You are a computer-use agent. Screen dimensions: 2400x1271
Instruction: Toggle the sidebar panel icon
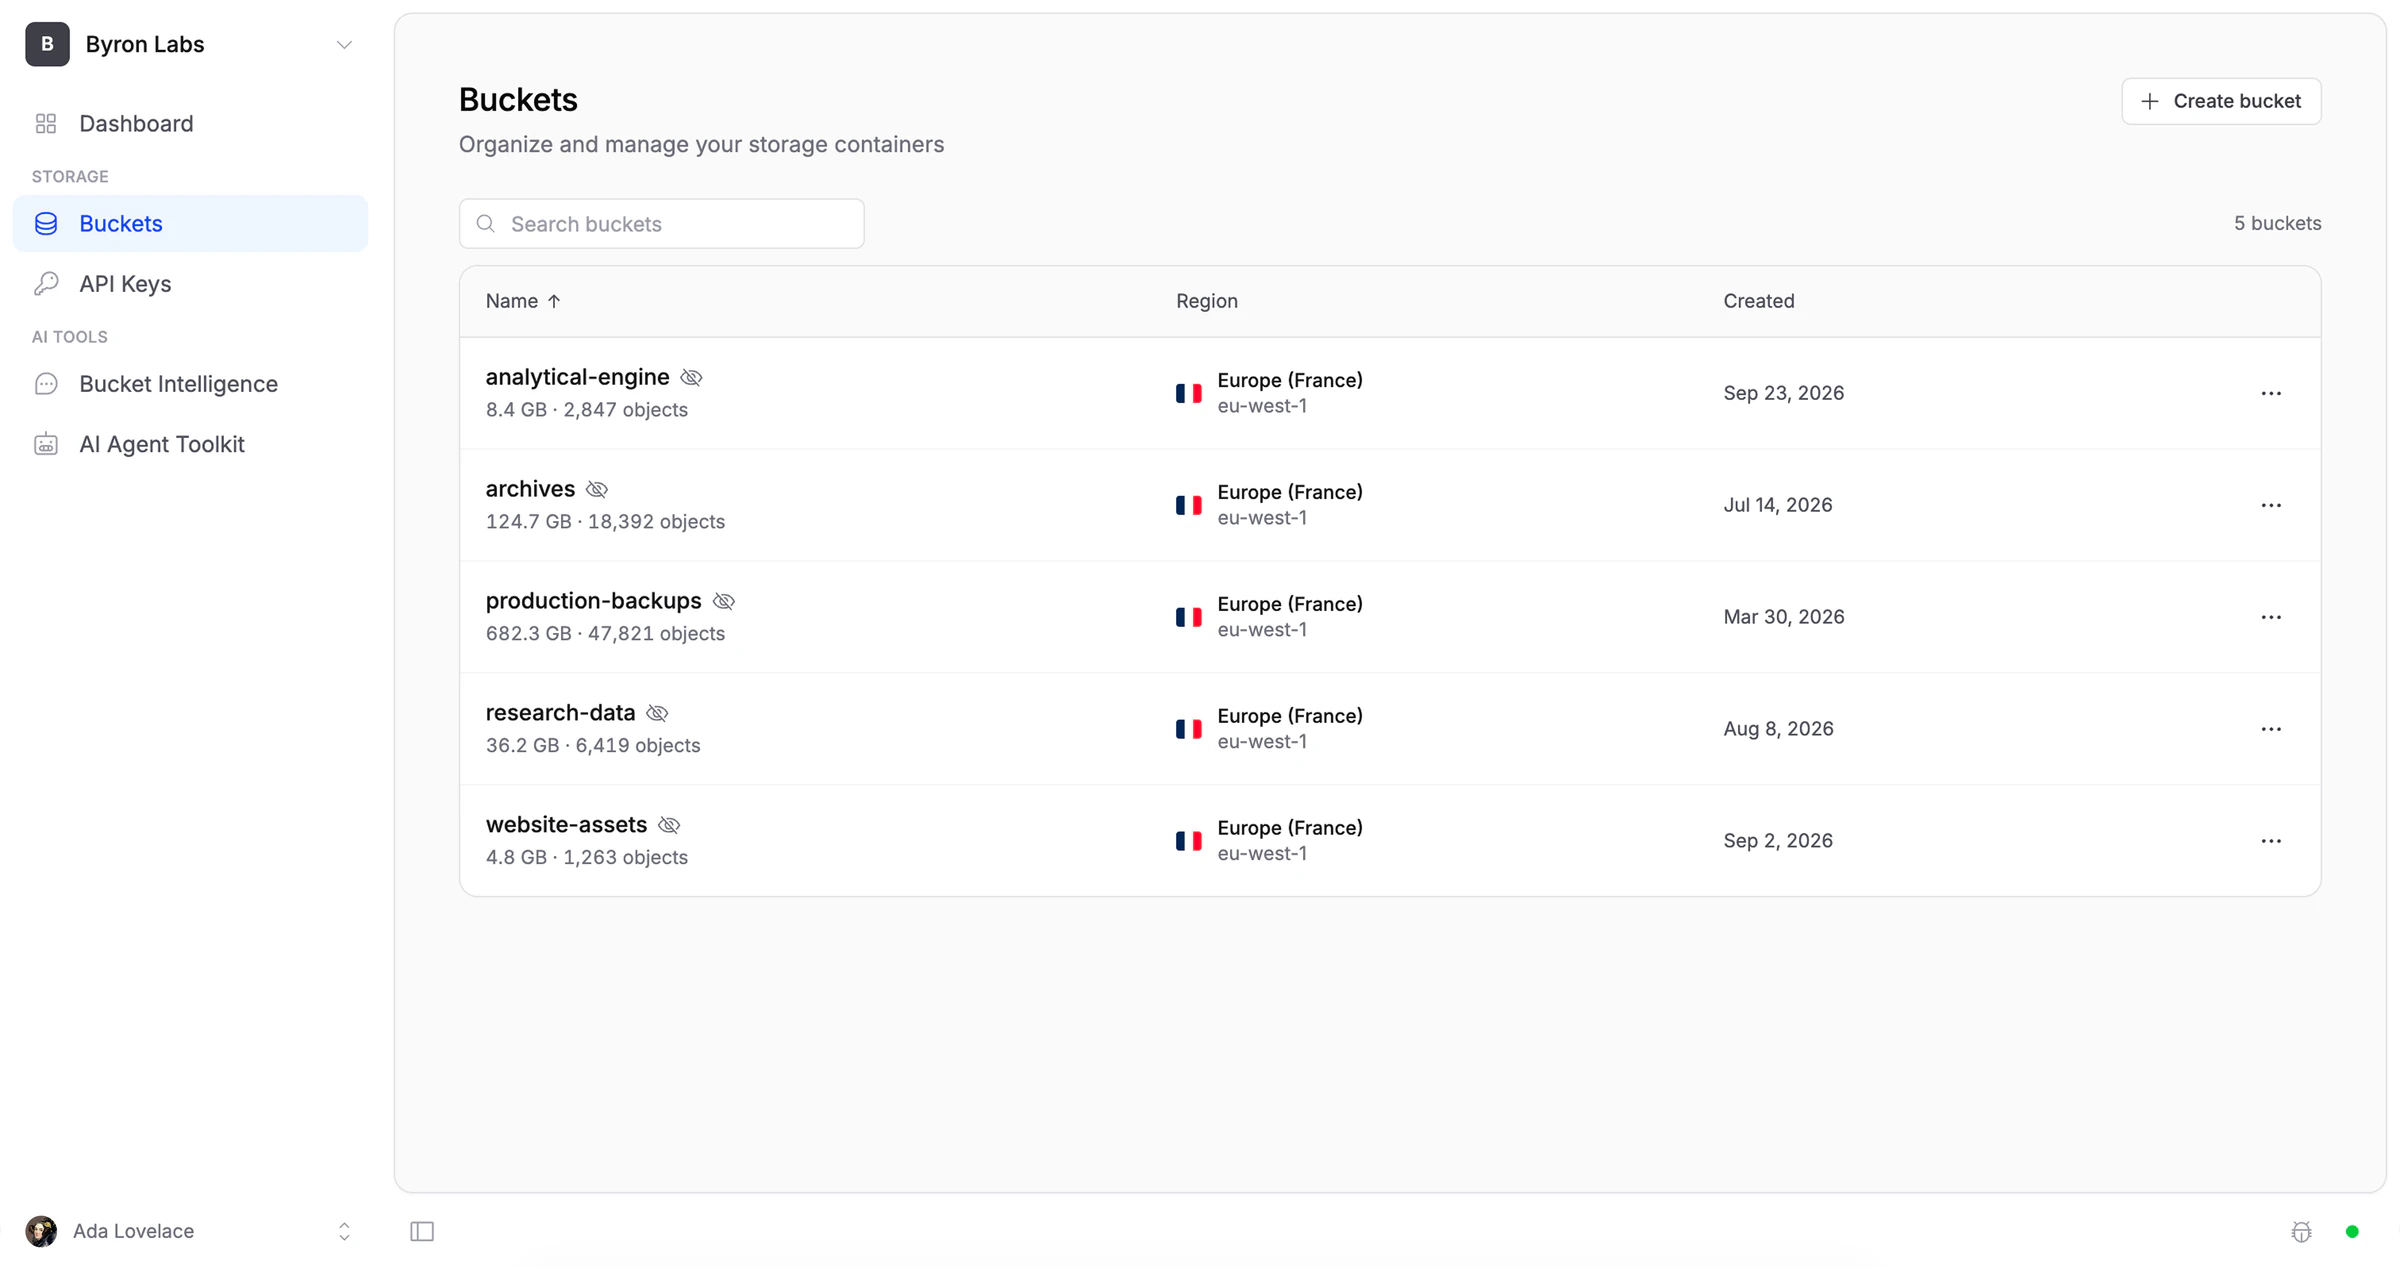(422, 1231)
